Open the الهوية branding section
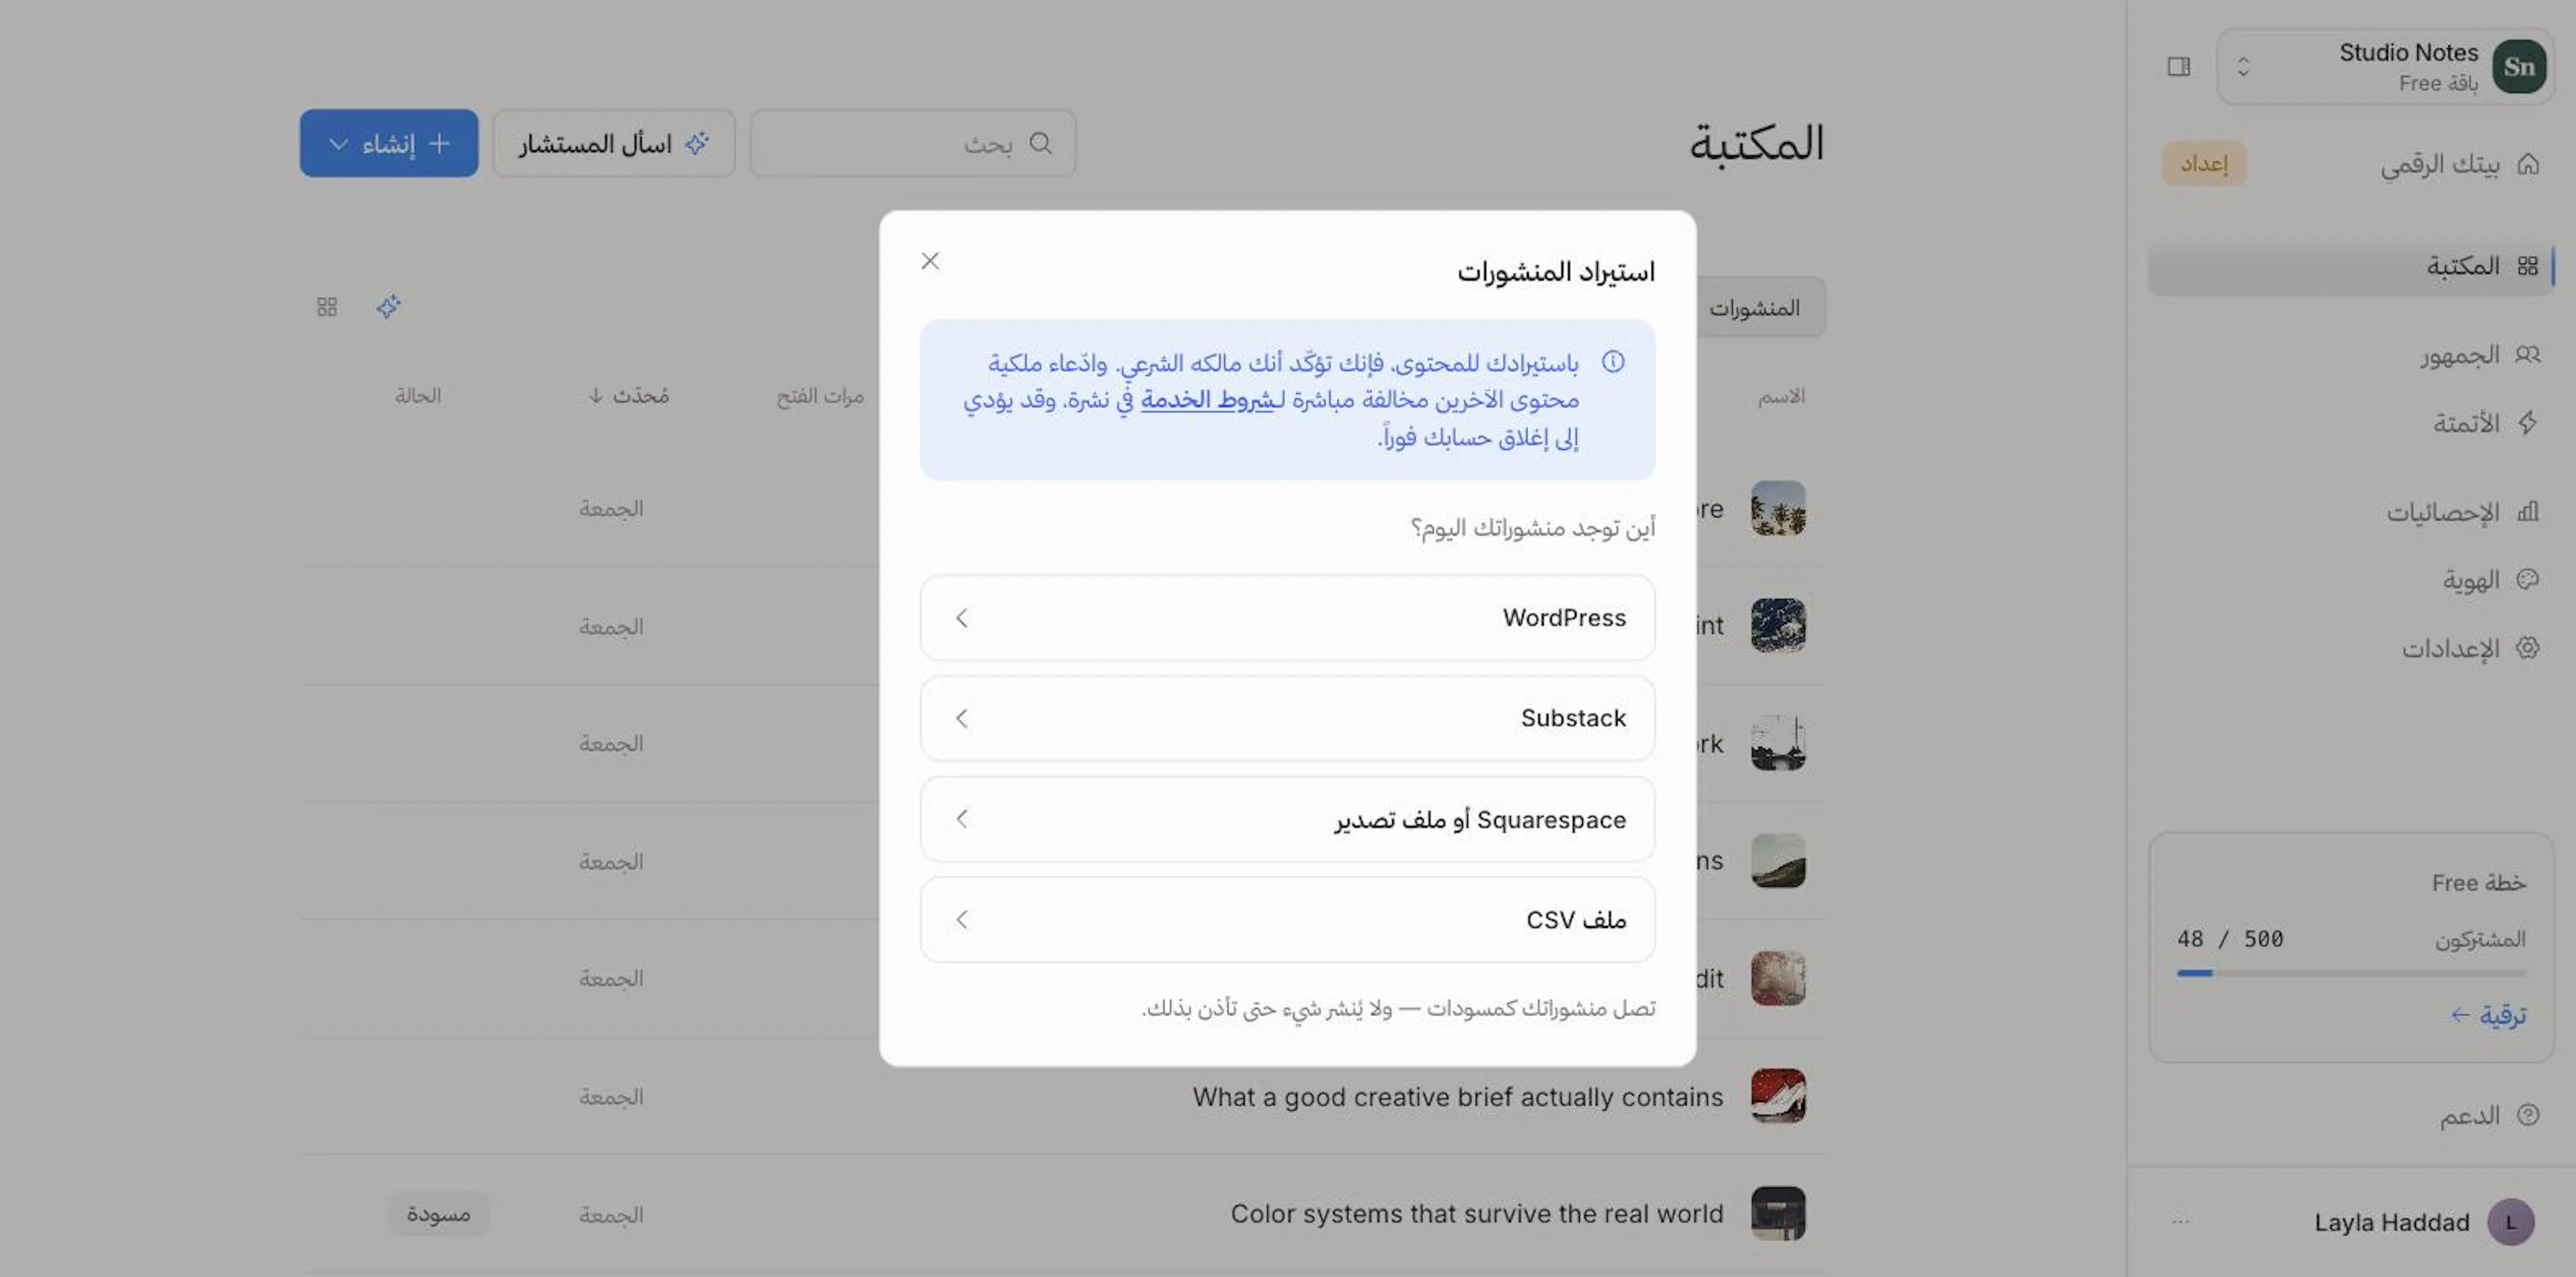 2491,579
